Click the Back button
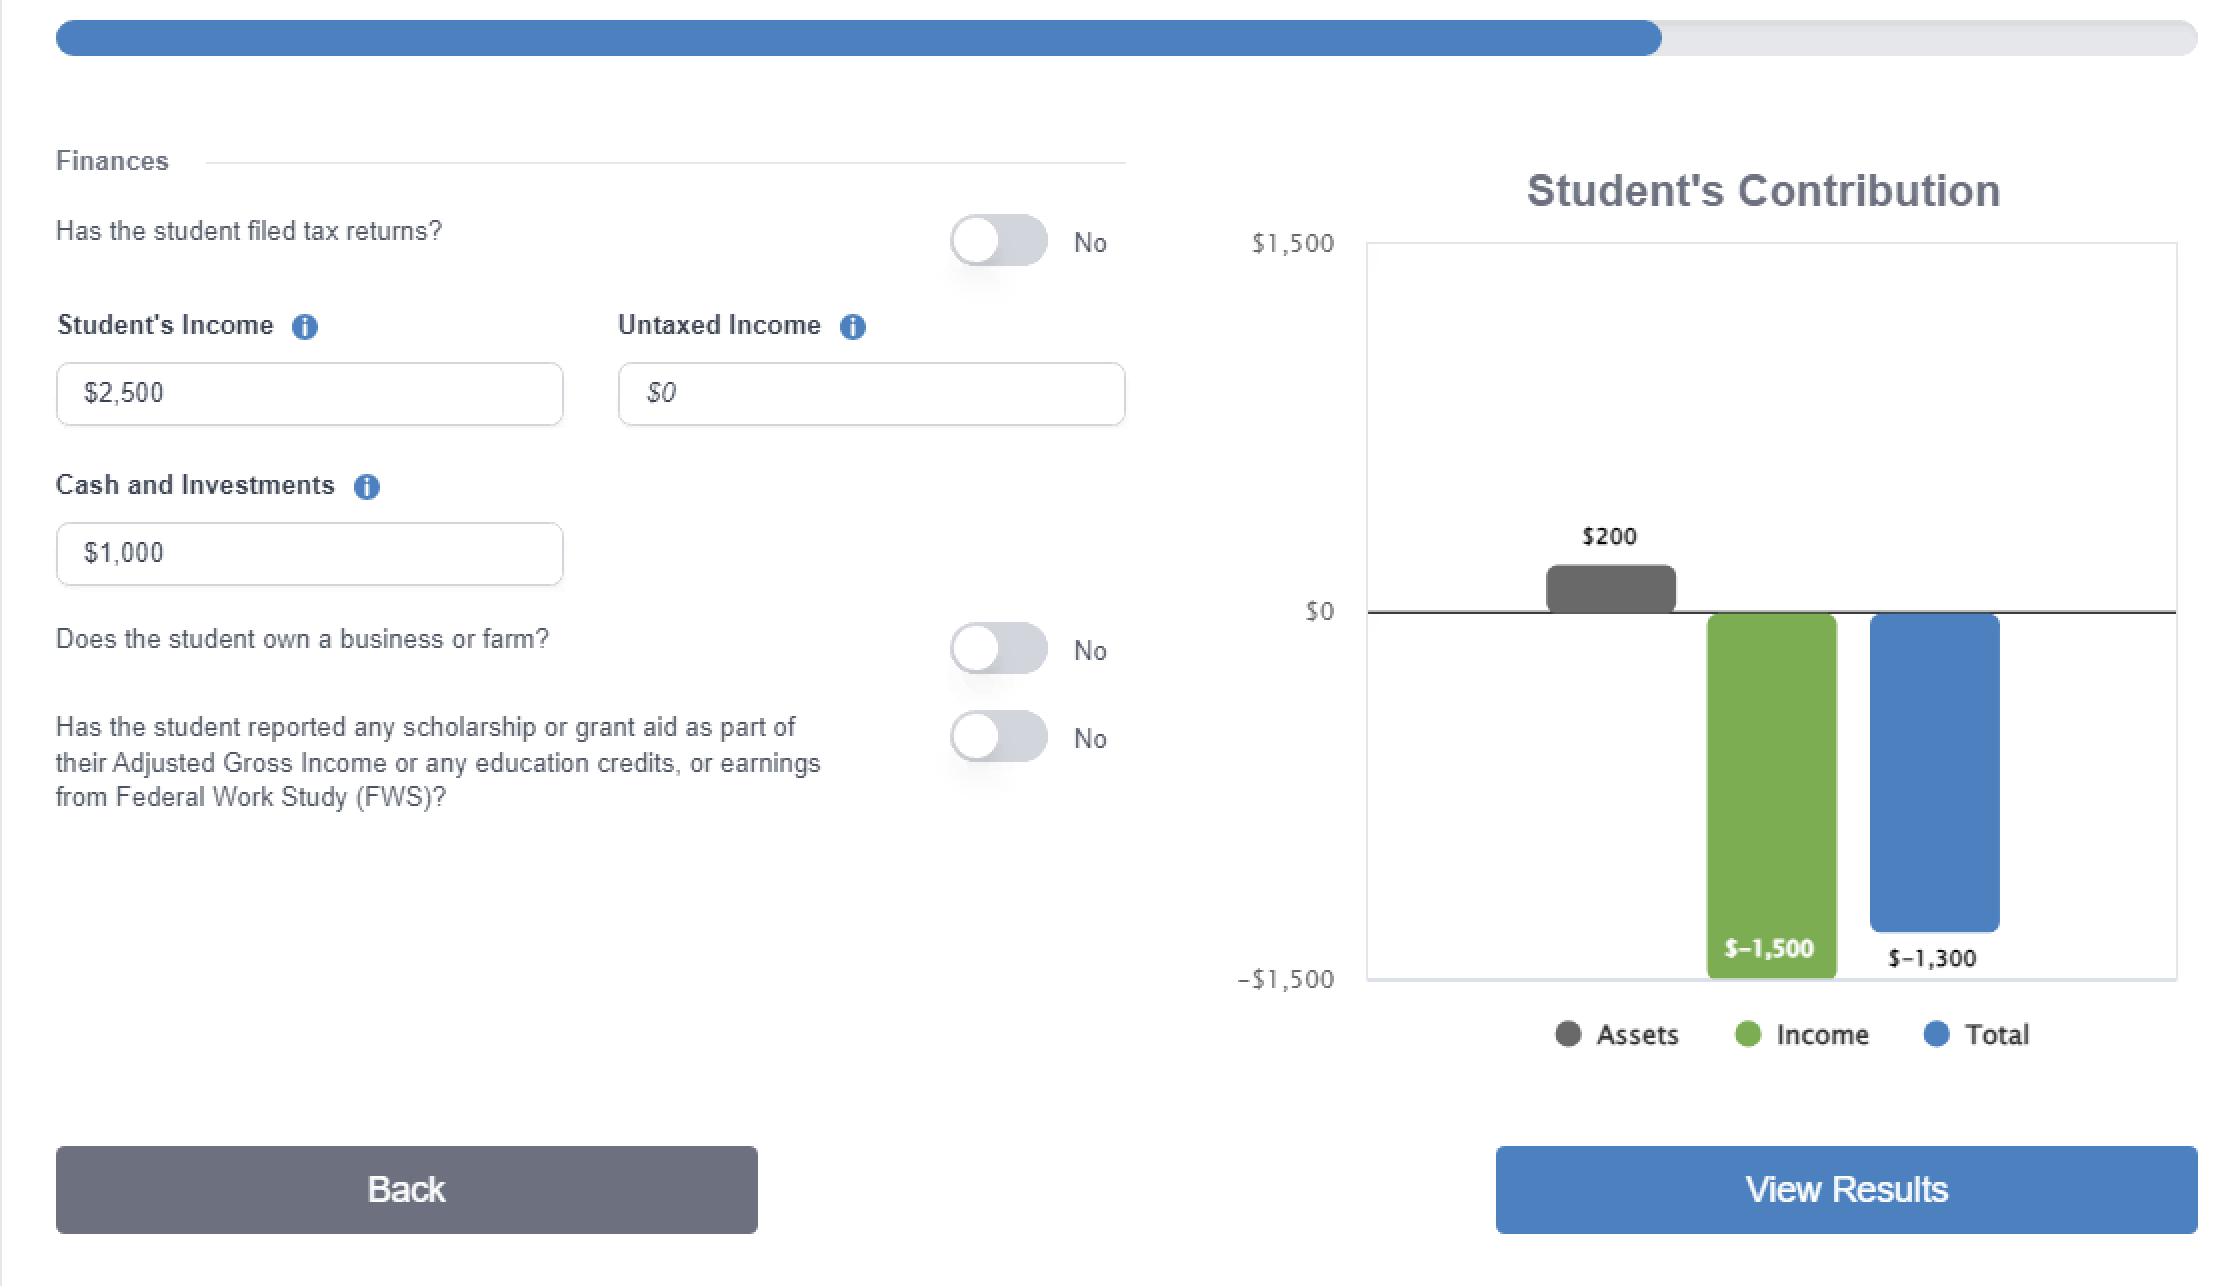This screenshot has width=2232, height=1286. tap(406, 1188)
